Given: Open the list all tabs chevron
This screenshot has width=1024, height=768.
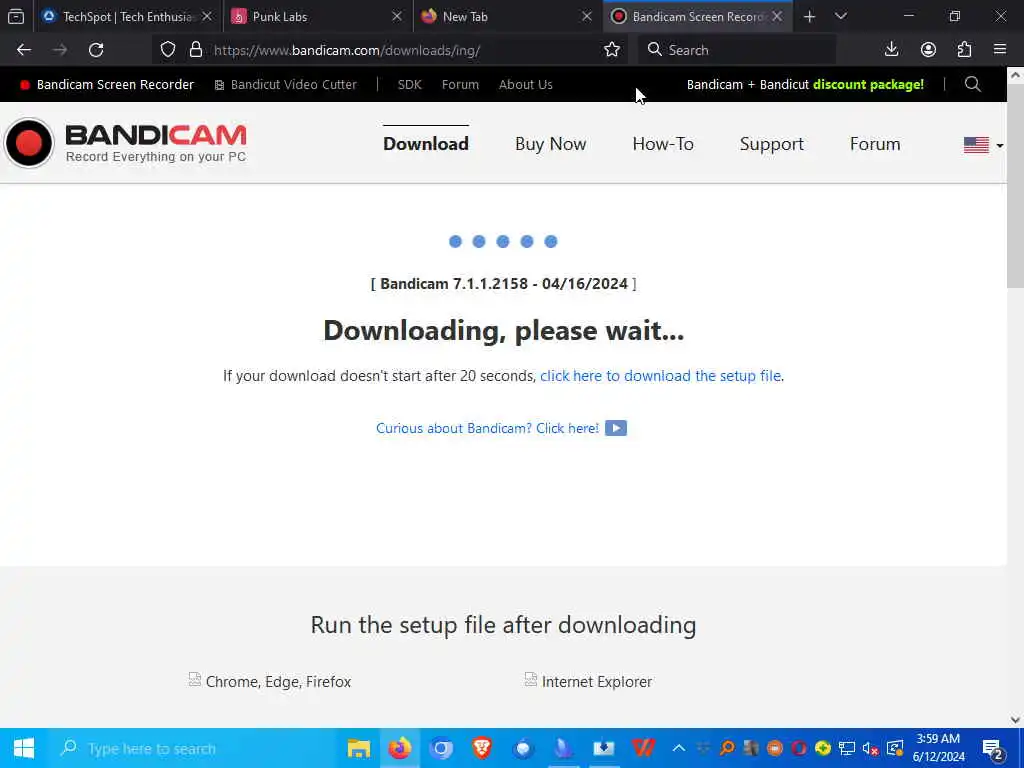Looking at the screenshot, I should coord(841,16).
